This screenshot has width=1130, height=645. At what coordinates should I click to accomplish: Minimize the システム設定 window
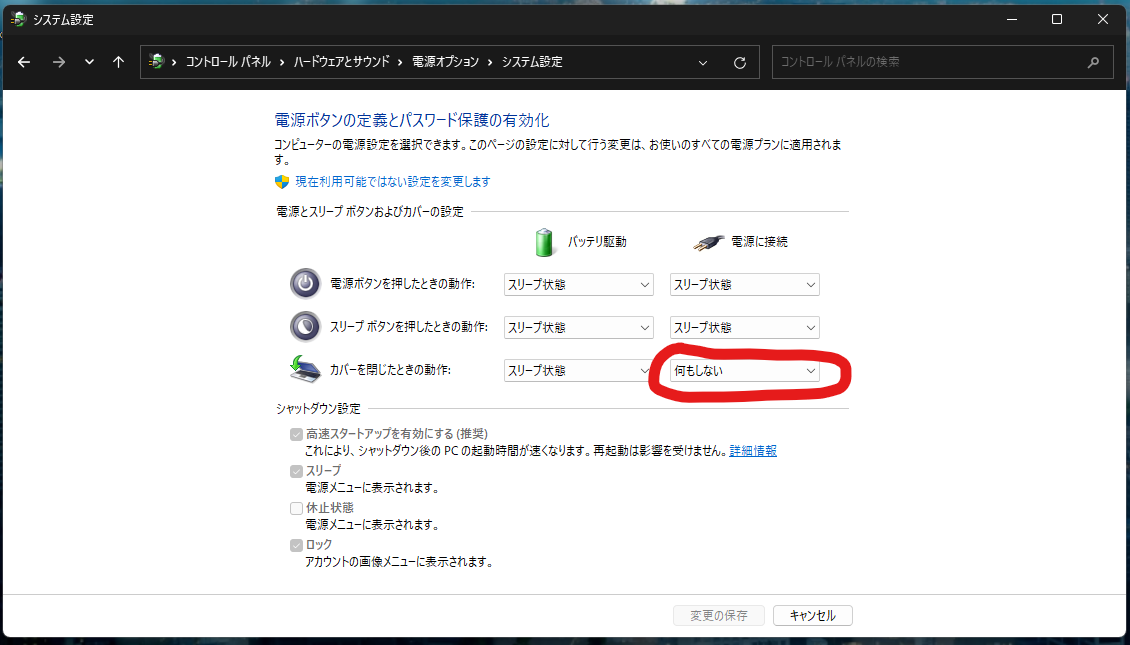pos(1012,19)
